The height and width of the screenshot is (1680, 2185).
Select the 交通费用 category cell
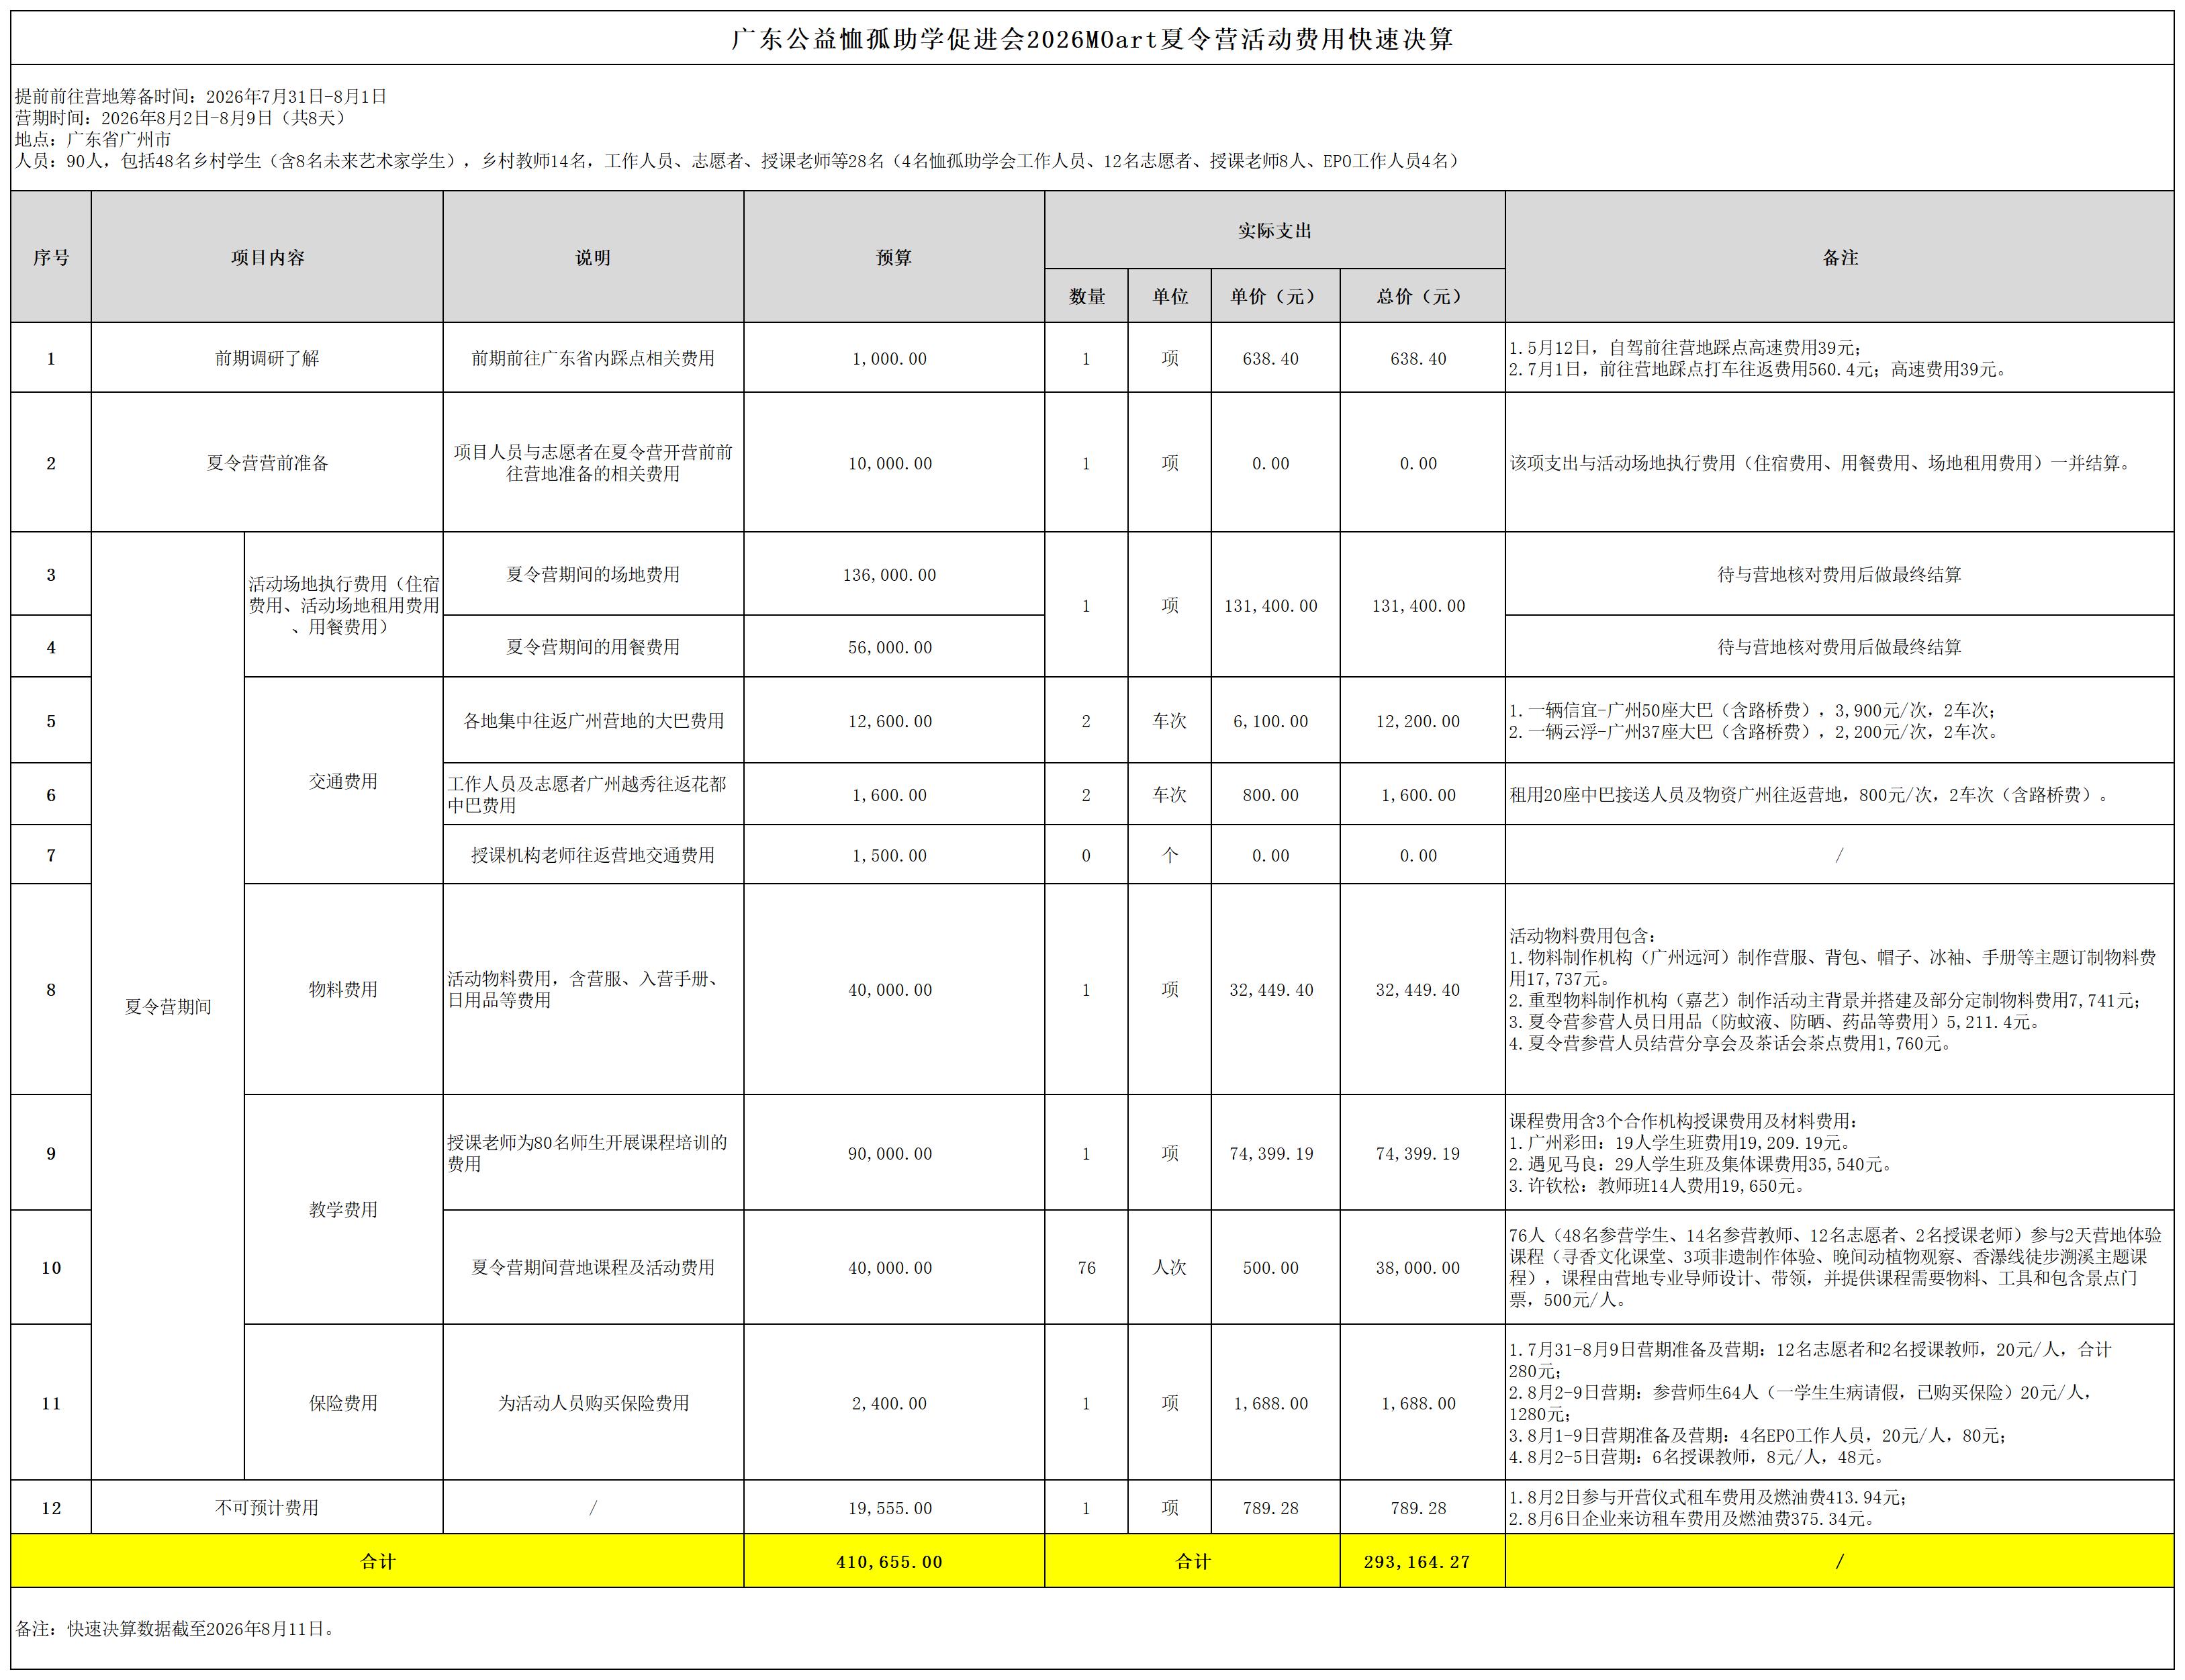344,781
